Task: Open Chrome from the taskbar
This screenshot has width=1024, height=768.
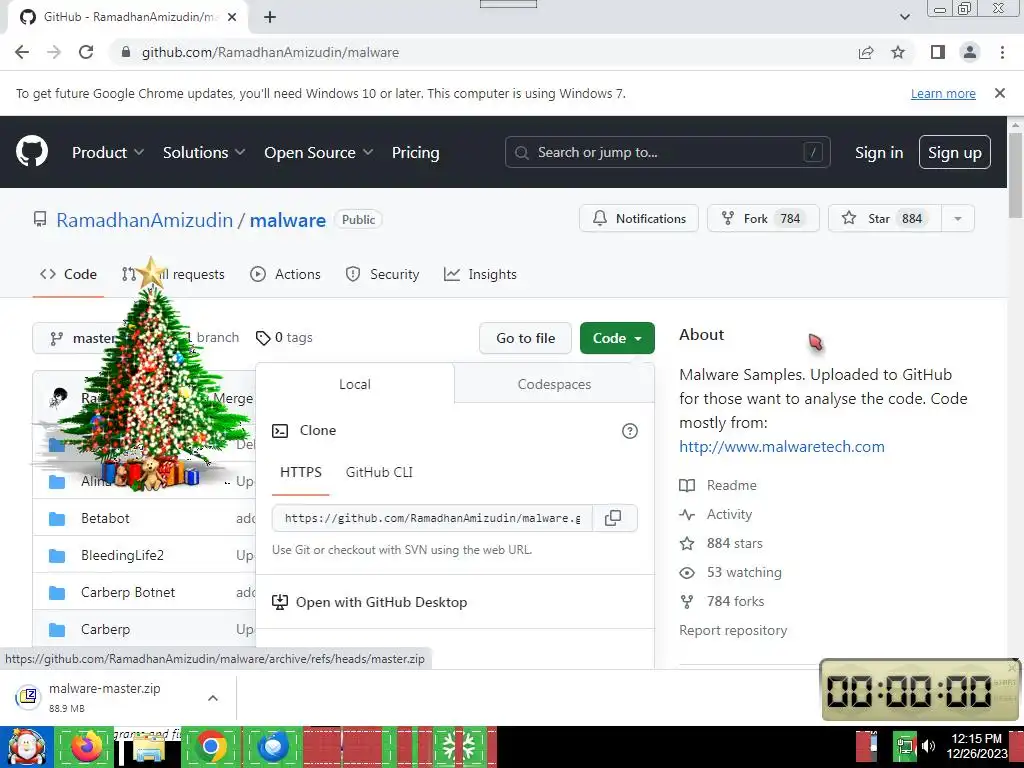Action: (210, 747)
